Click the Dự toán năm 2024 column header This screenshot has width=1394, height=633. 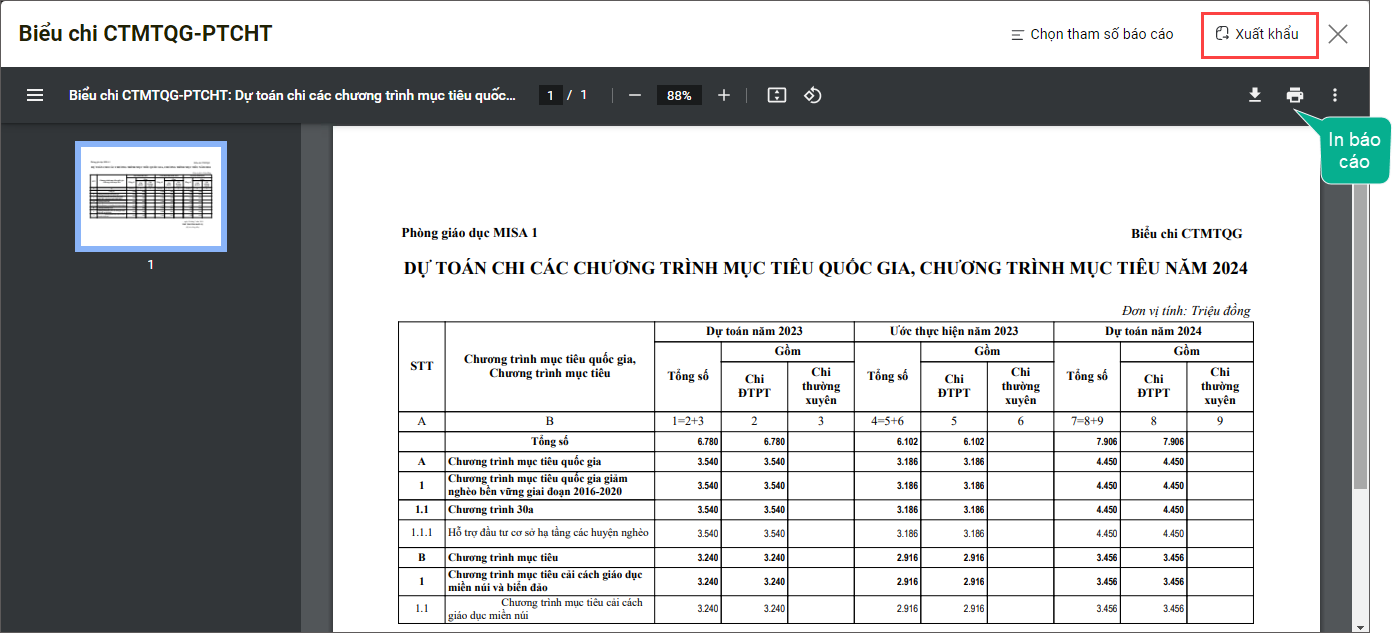1153,331
